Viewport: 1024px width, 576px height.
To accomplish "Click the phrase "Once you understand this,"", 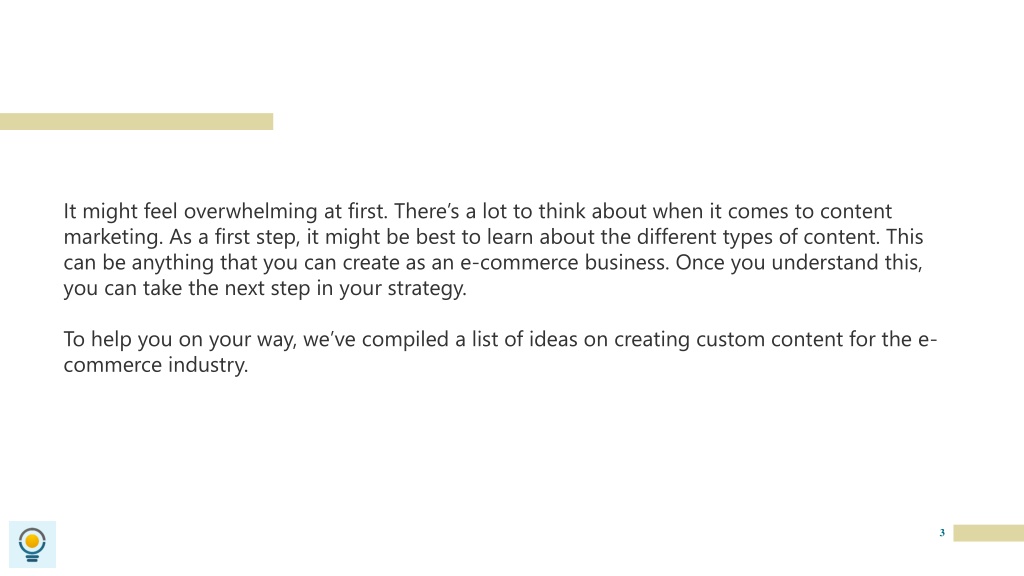I will click(799, 263).
